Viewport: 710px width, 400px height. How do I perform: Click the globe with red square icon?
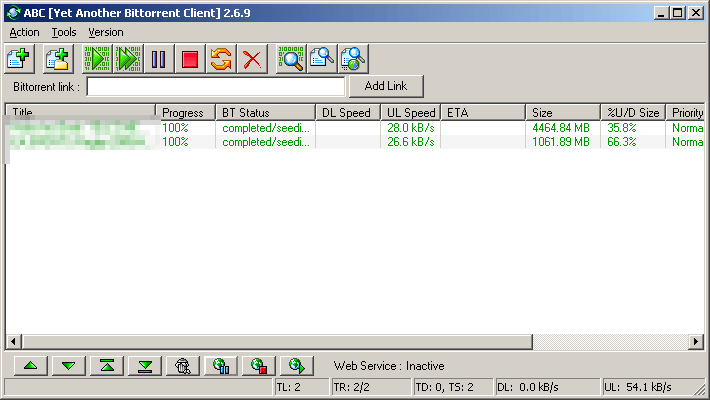[257, 366]
